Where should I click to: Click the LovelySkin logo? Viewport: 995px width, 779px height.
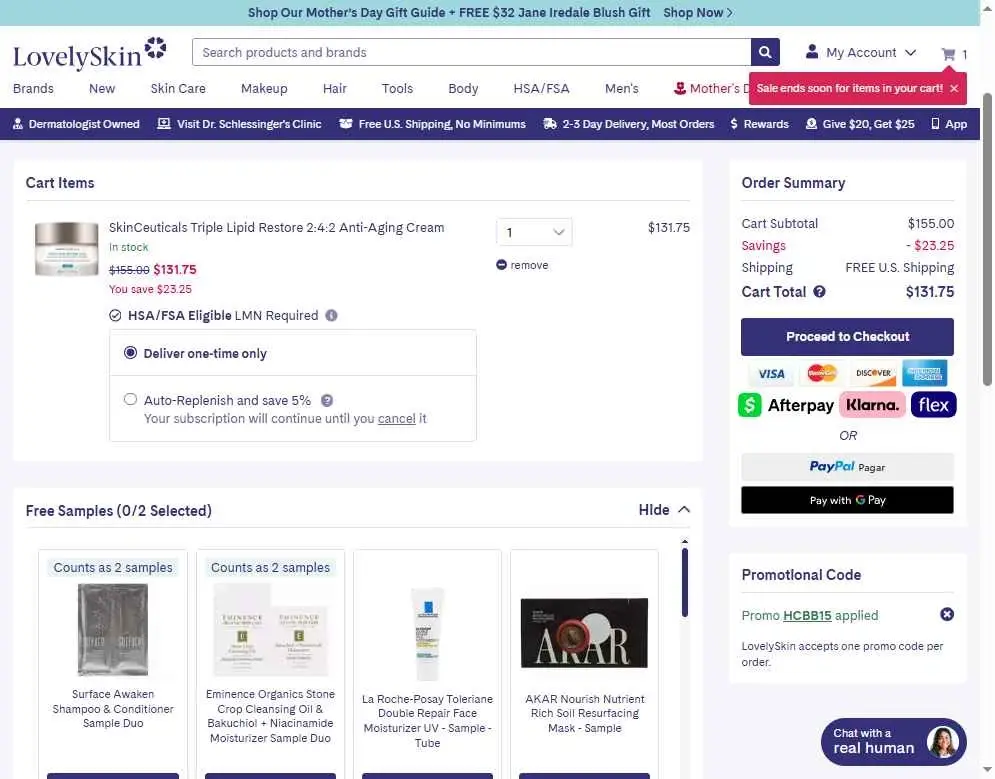(89, 53)
